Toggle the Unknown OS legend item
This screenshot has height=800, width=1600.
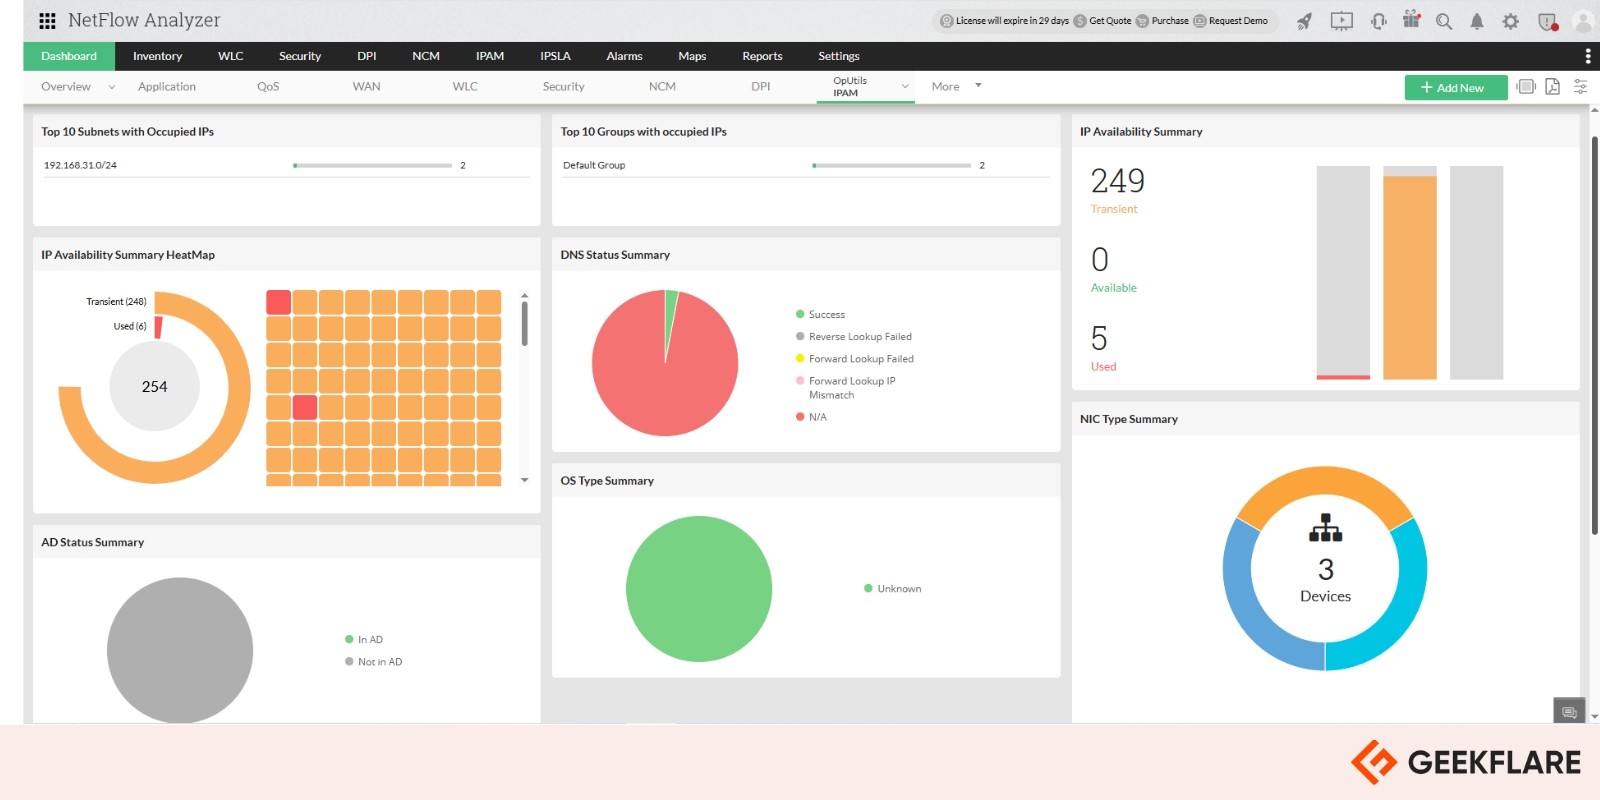892,589
